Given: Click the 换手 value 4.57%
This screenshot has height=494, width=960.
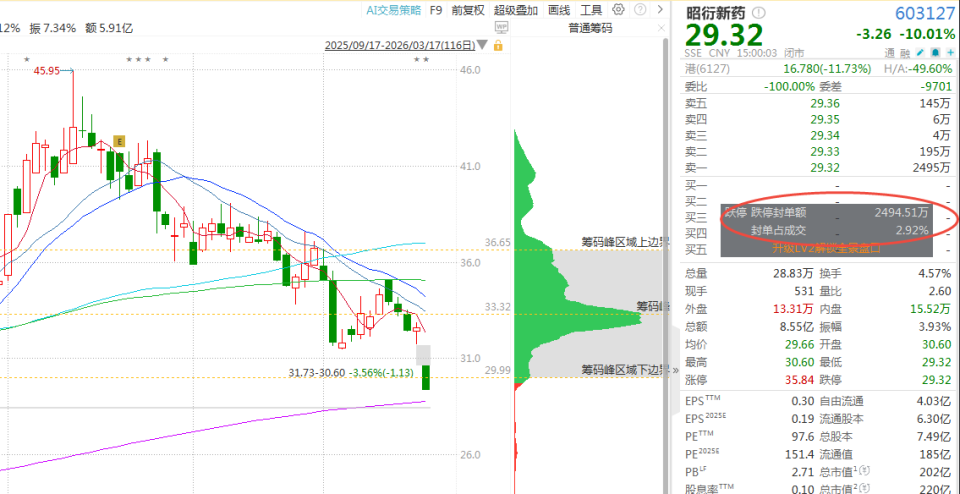Looking at the screenshot, I should pos(934,274).
